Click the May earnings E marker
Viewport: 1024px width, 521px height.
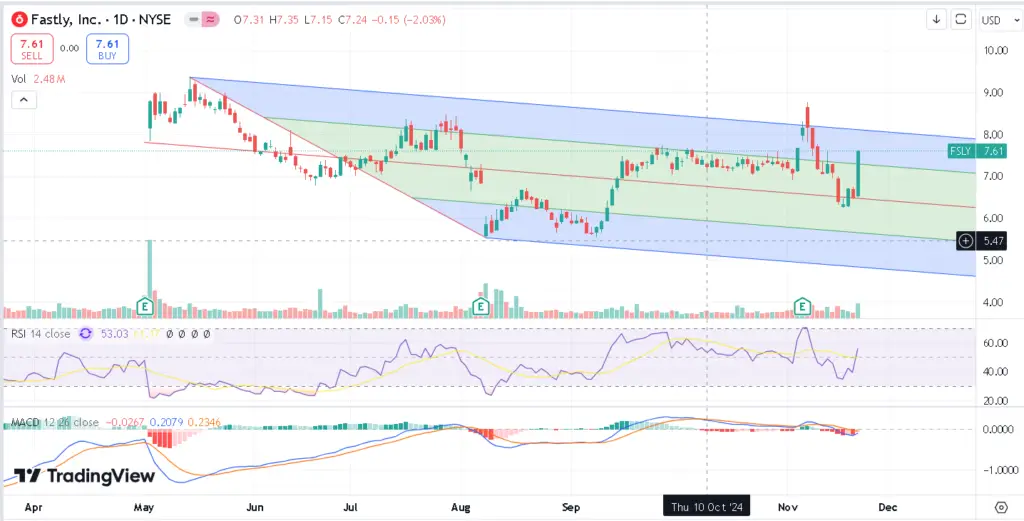(x=144, y=306)
